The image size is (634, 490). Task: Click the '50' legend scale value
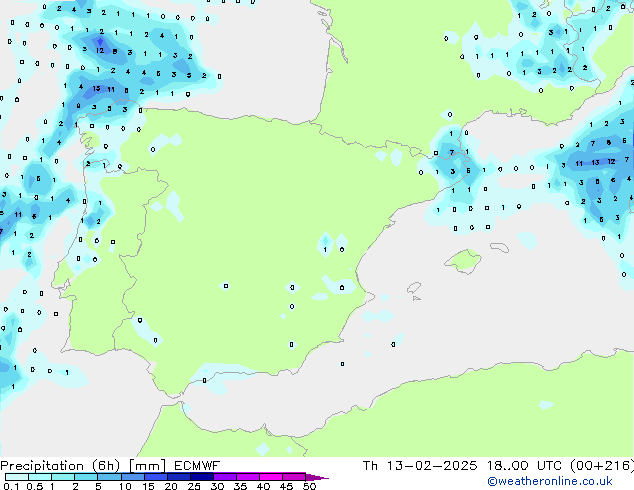309,486
